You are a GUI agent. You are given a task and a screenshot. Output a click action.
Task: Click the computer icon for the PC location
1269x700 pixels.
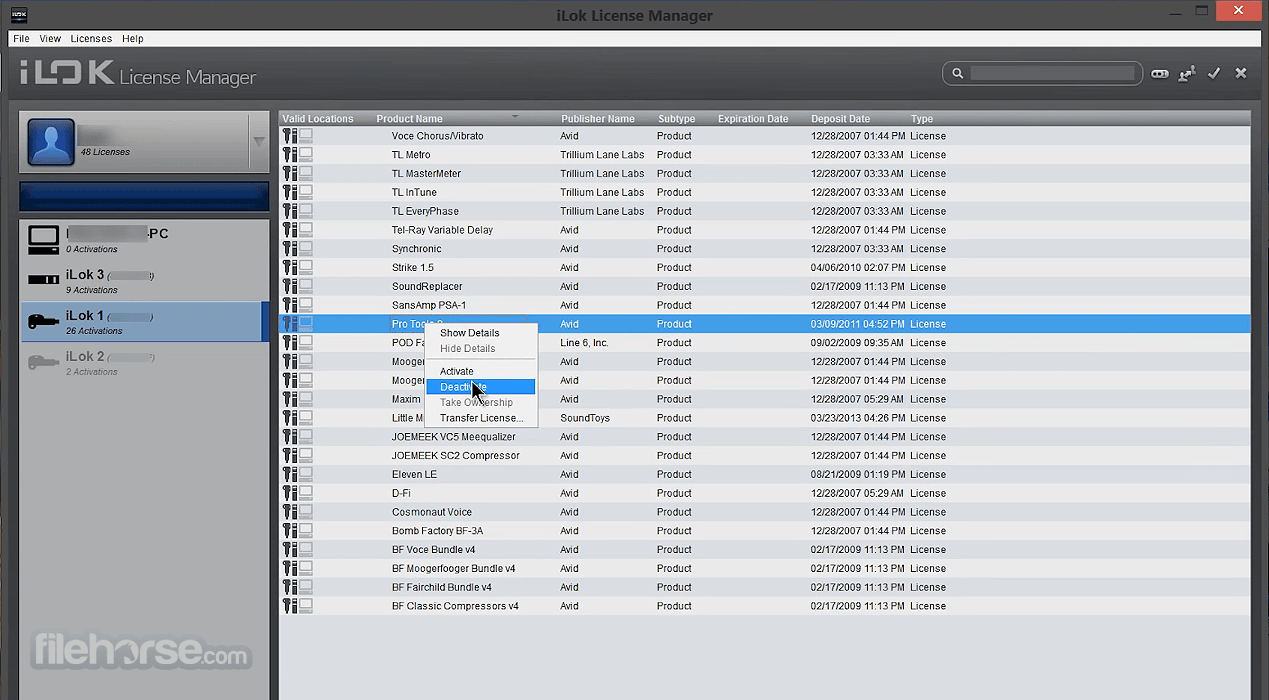[x=43, y=239]
